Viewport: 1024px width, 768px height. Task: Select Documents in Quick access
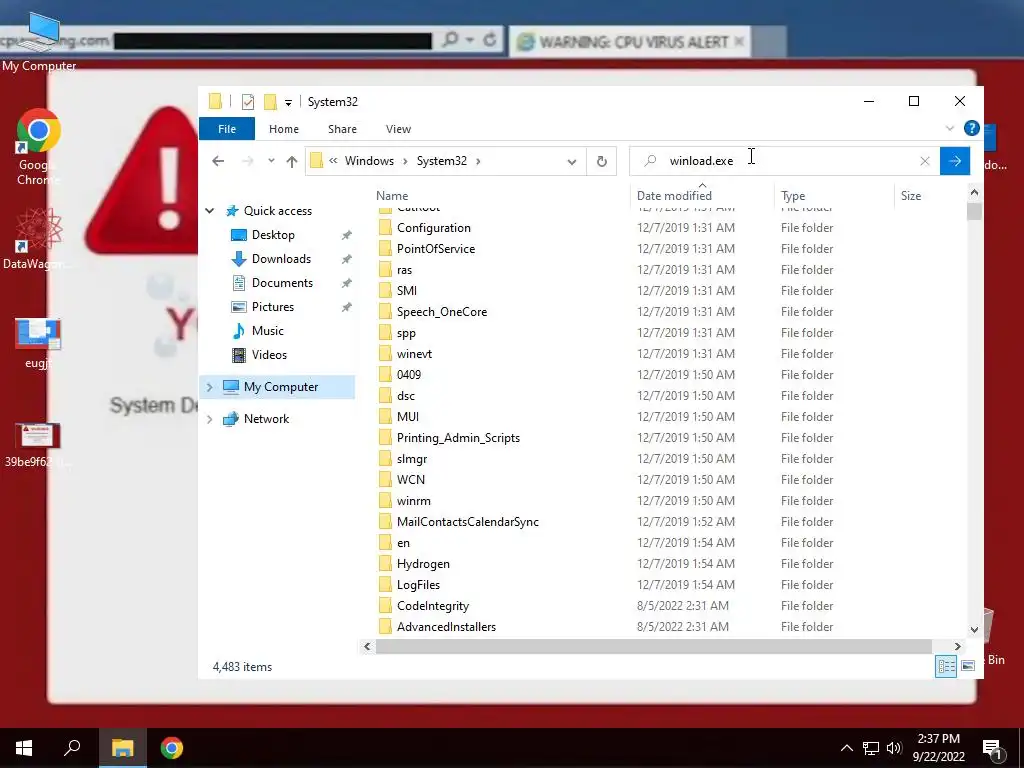tap(282, 283)
